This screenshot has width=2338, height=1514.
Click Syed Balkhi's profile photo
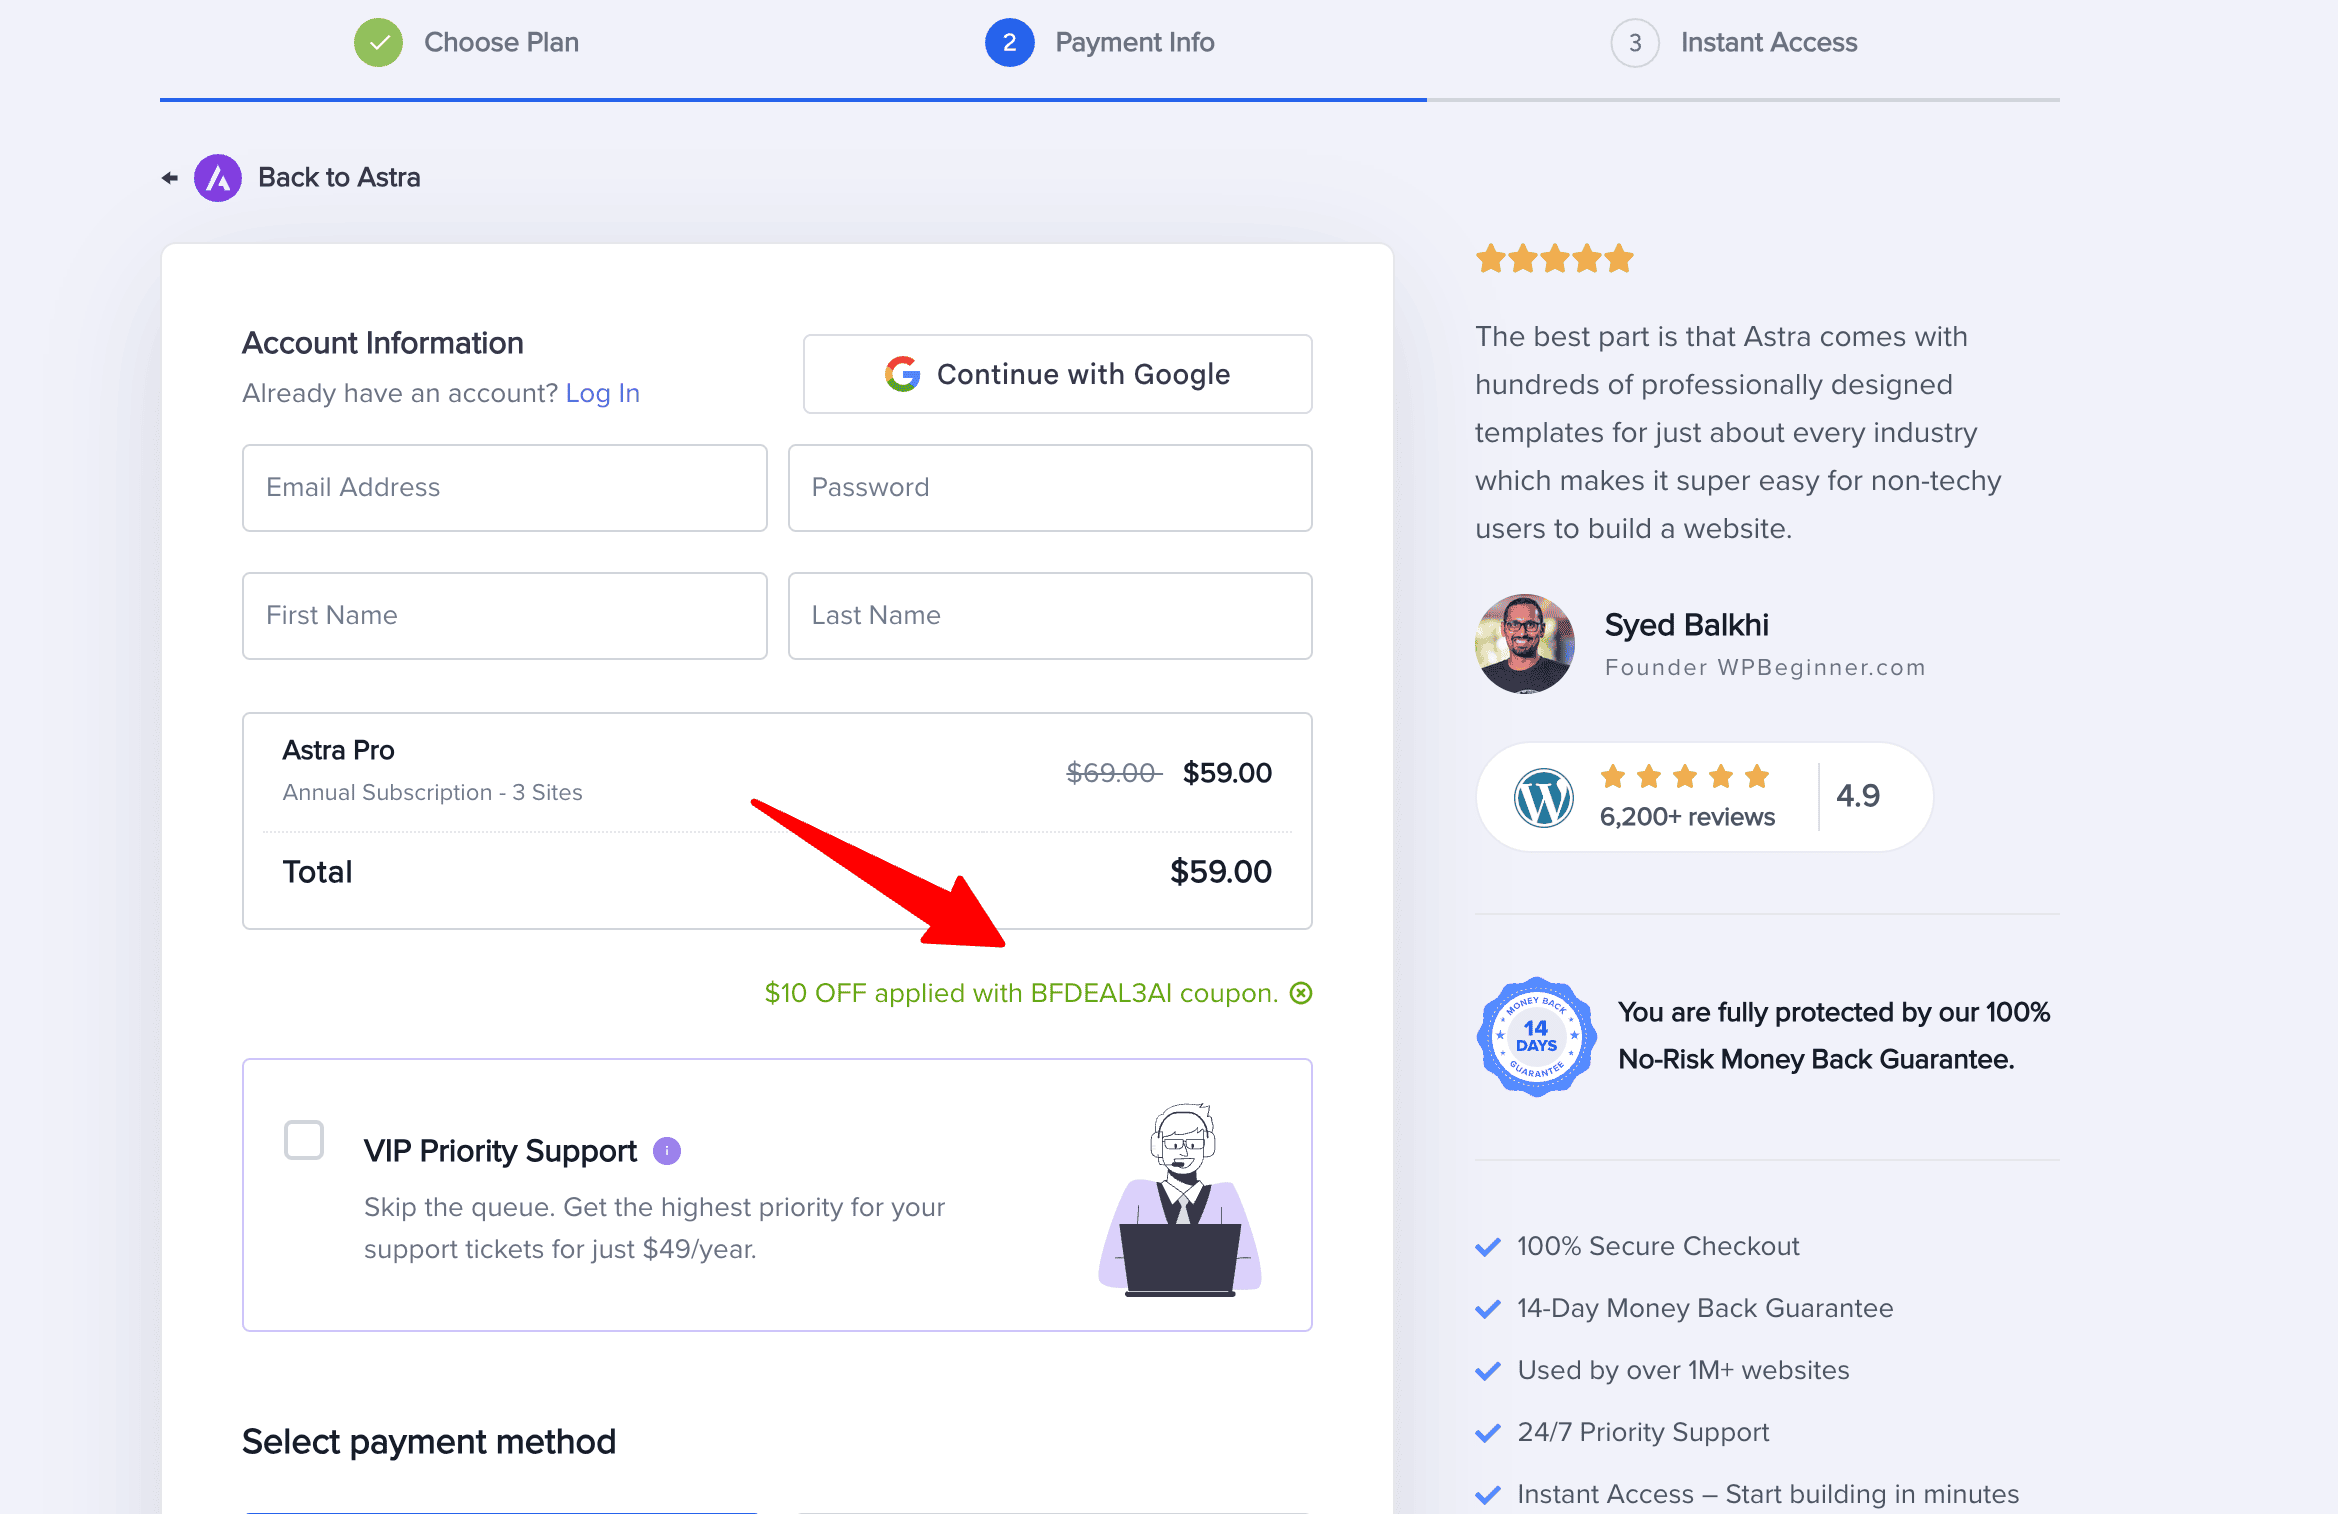(1525, 644)
